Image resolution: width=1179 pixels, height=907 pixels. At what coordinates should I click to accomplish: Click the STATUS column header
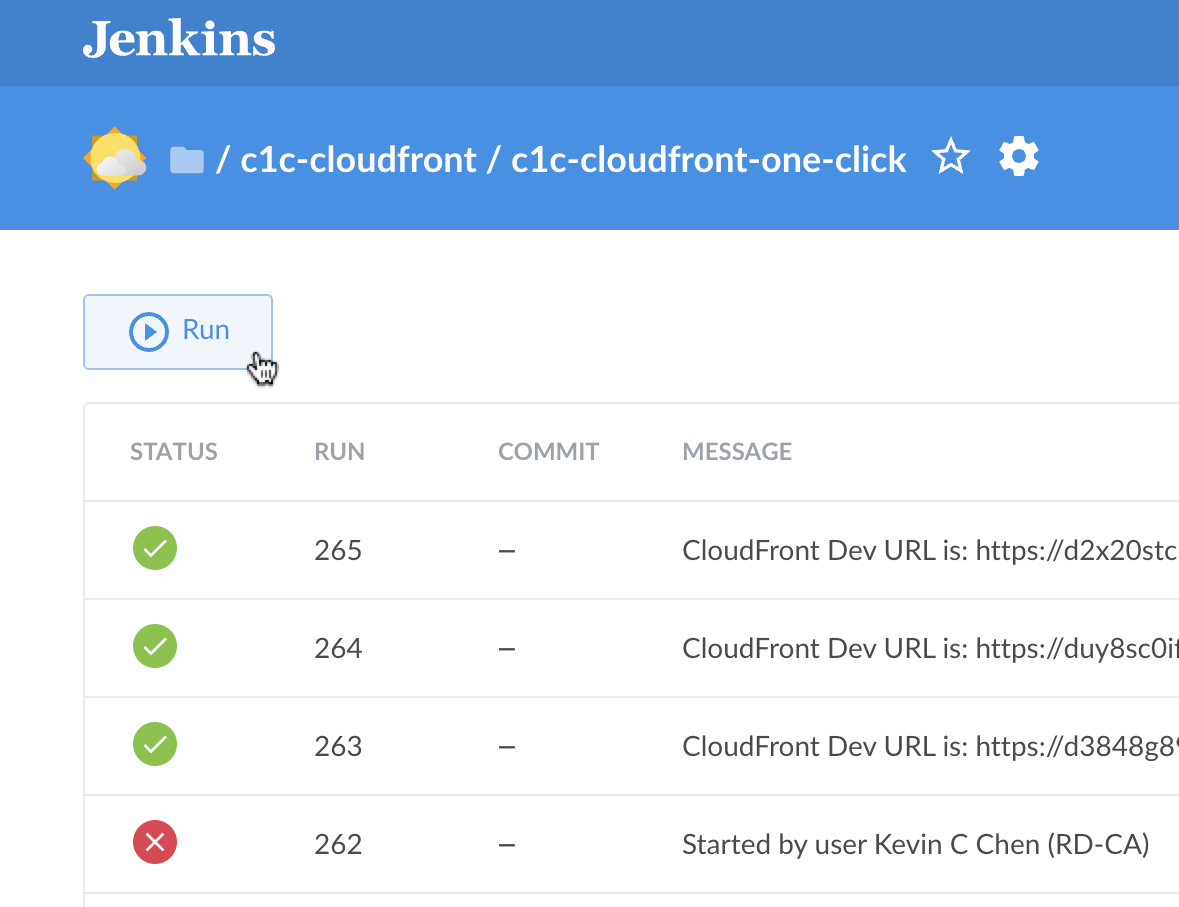coord(174,451)
